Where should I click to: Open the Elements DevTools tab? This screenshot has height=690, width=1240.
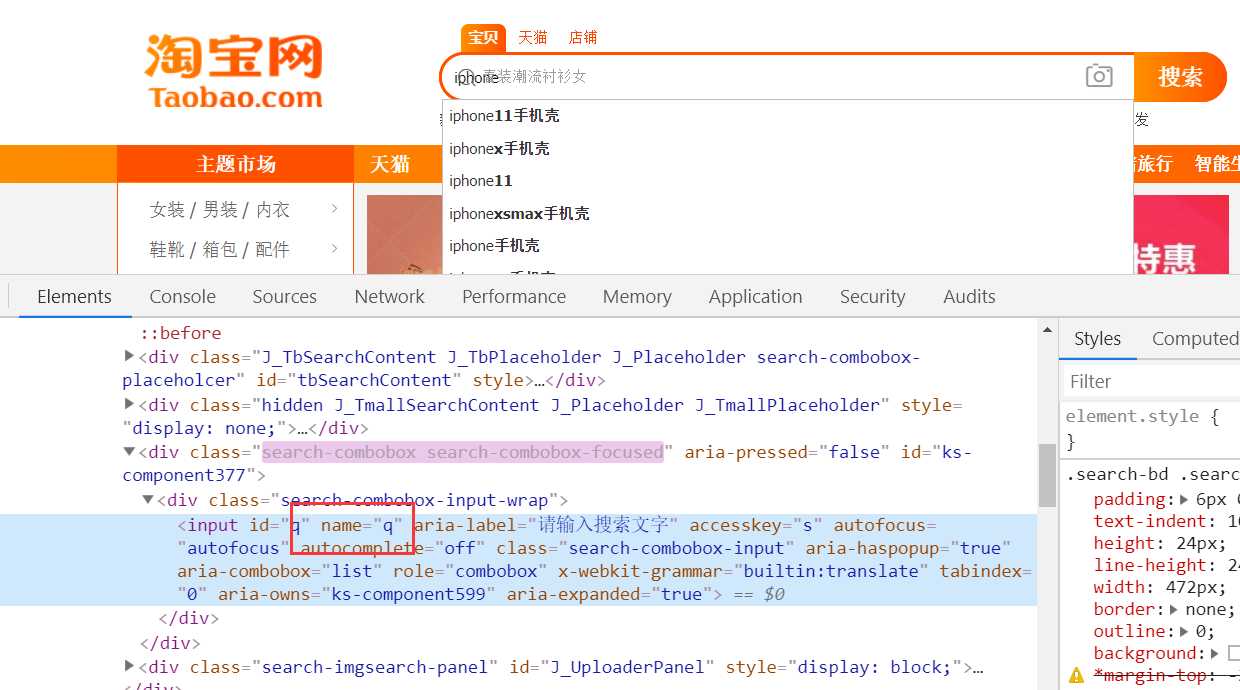tap(74, 297)
